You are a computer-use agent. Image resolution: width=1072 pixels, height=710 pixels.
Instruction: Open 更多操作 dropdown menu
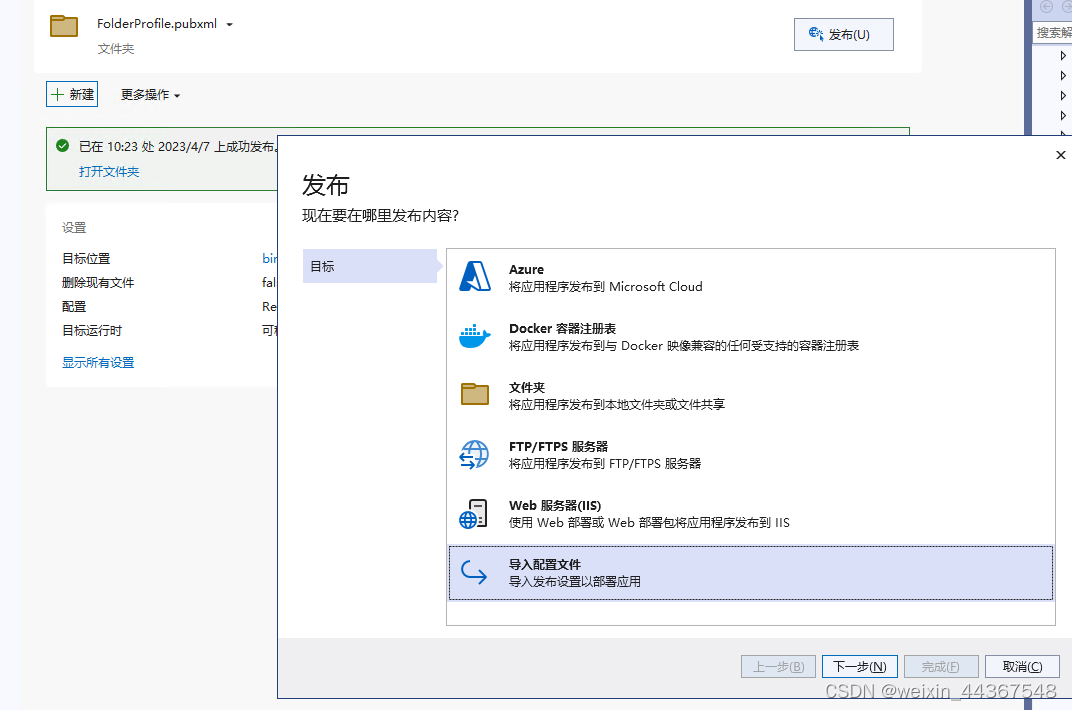click(x=150, y=94)
